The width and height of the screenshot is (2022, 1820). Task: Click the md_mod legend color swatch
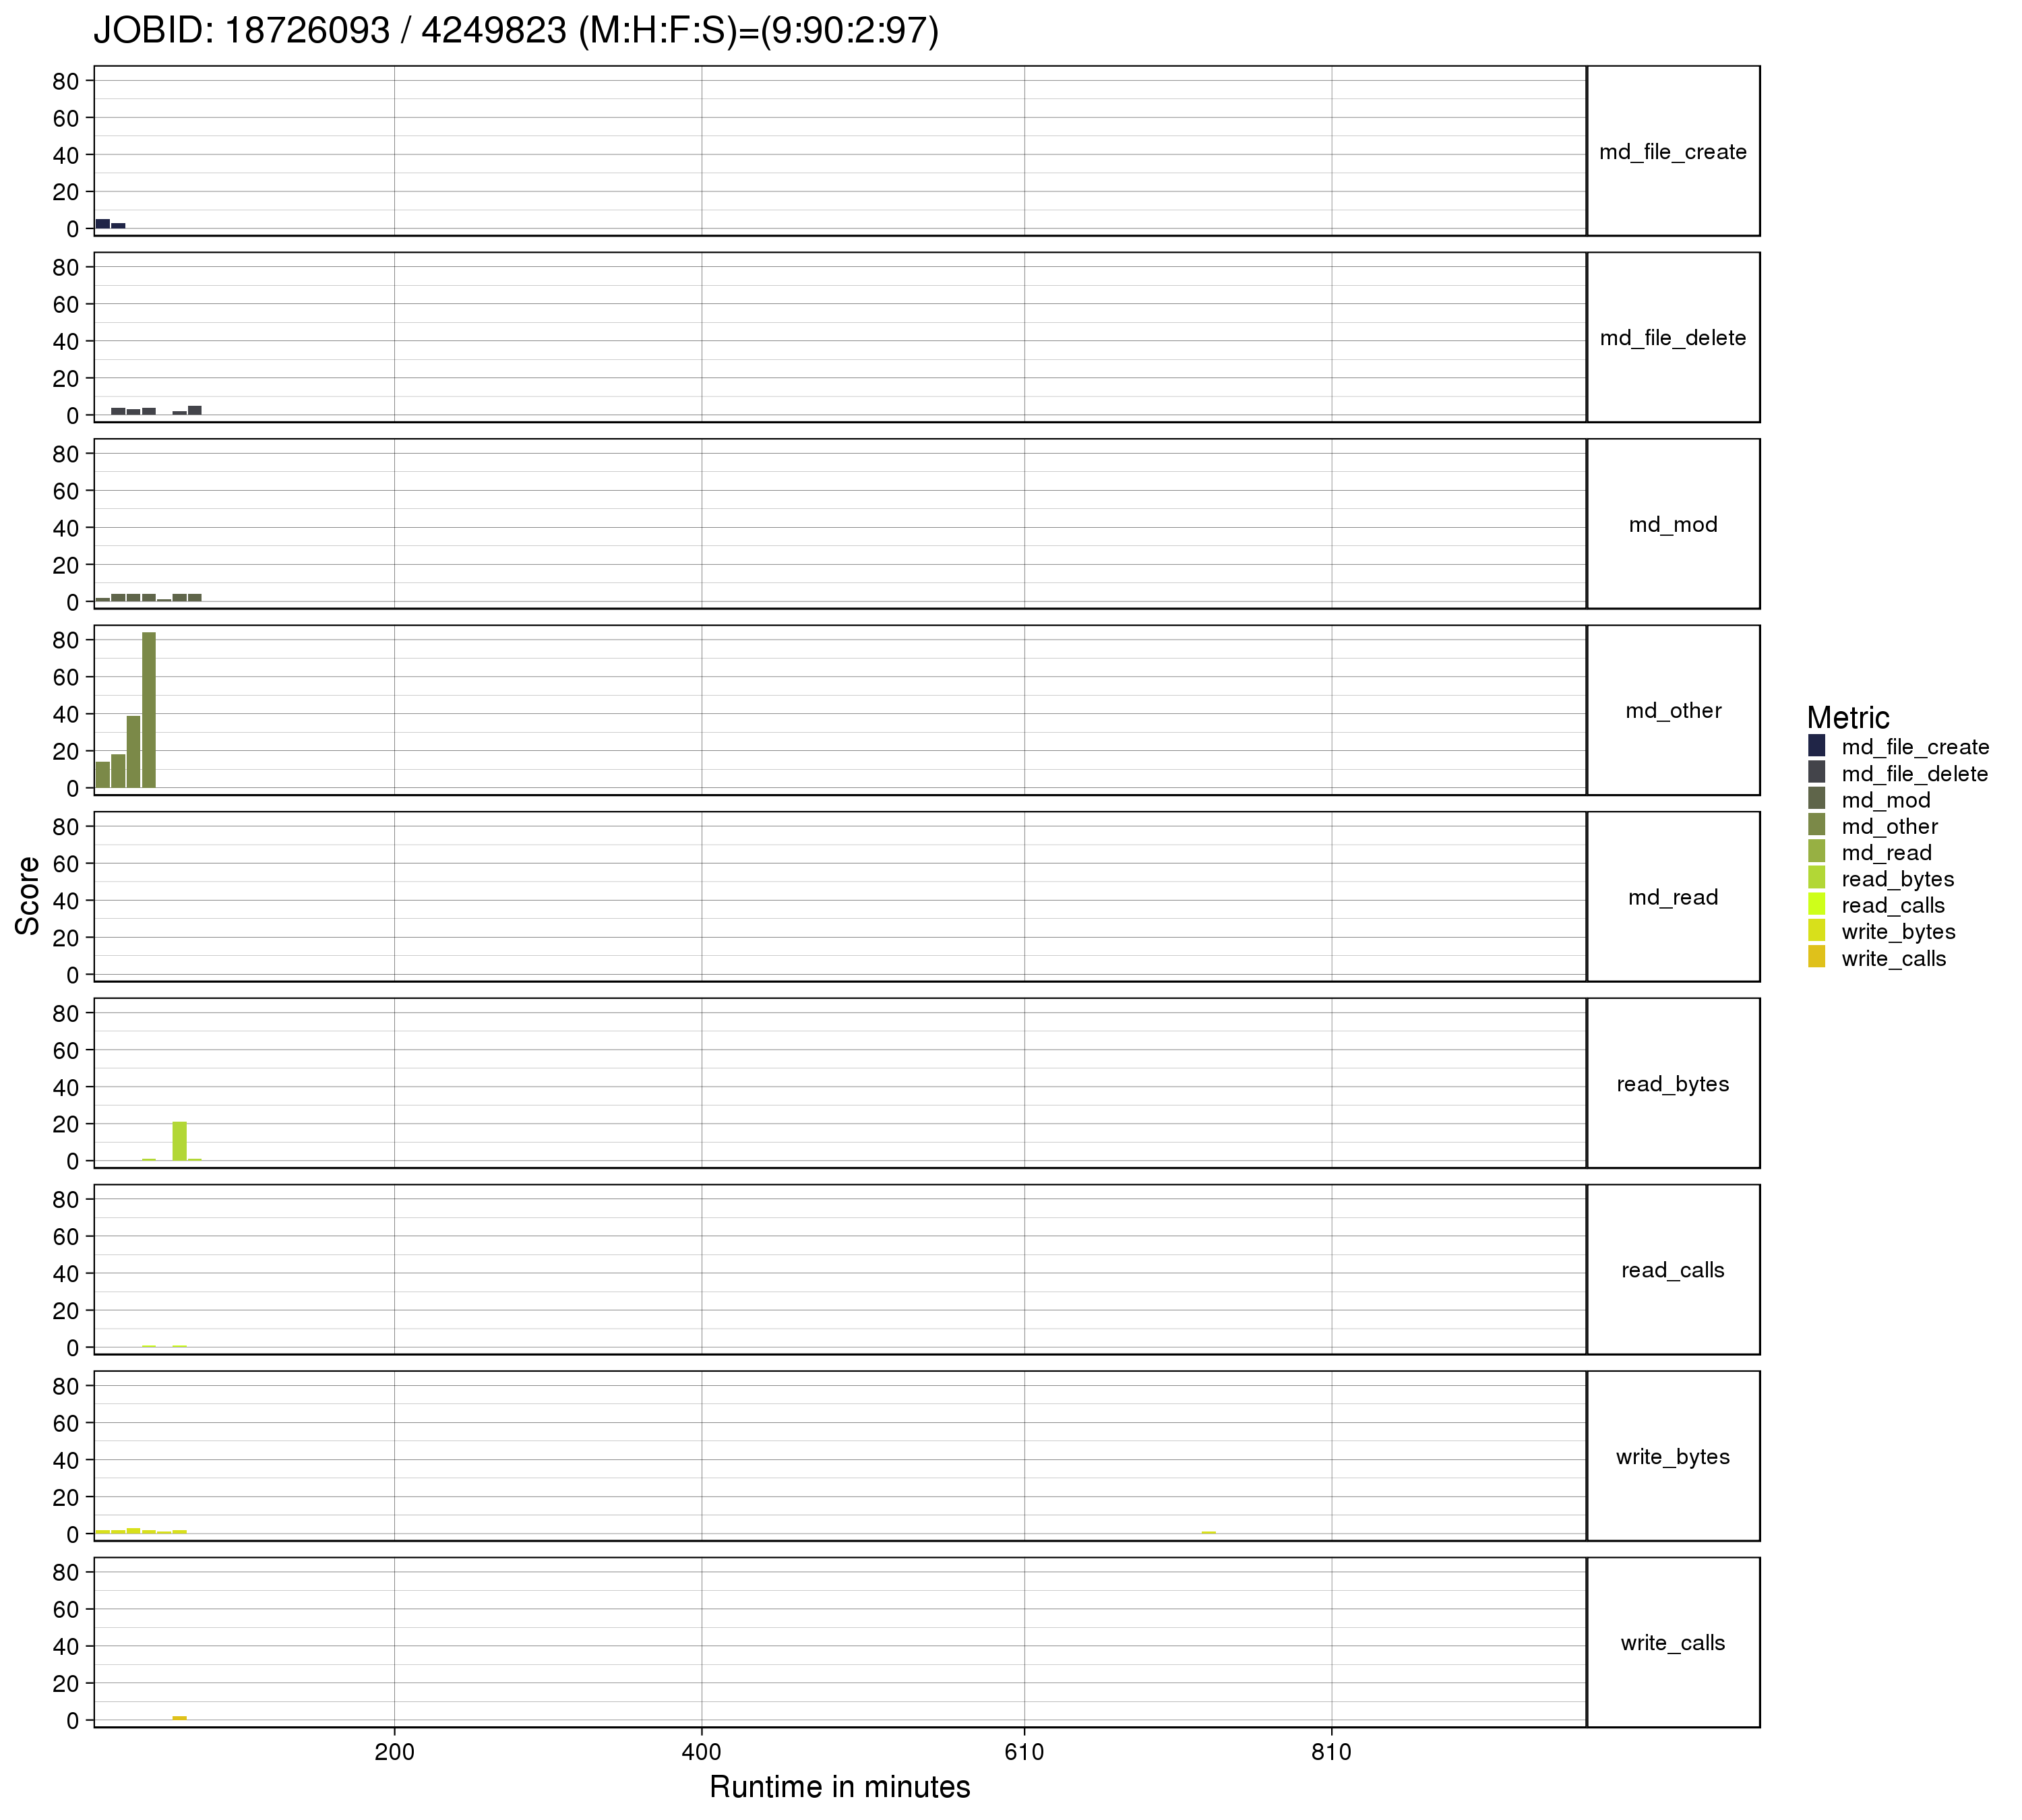[1816, 799]
